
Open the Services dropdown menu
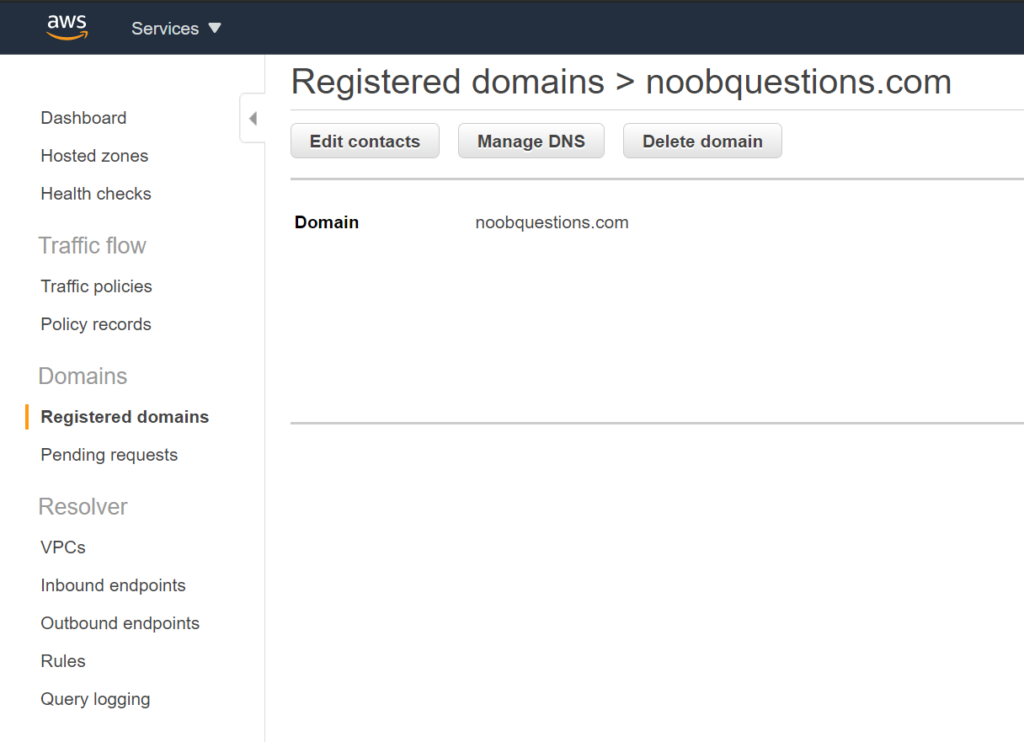176,29
